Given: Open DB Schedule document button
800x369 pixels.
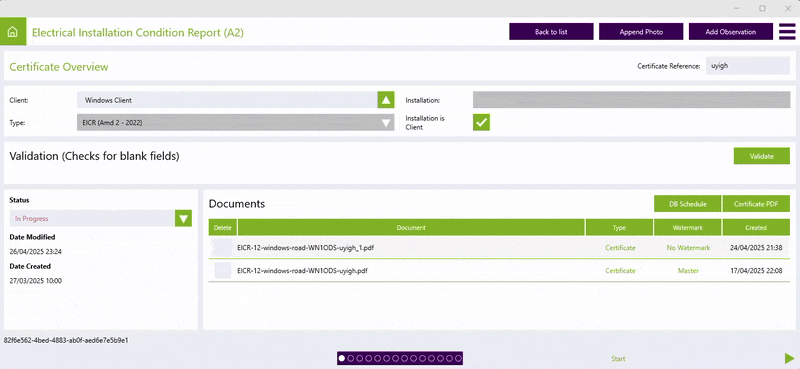Looking at the screenshot, I should click(x=688, y=204).
